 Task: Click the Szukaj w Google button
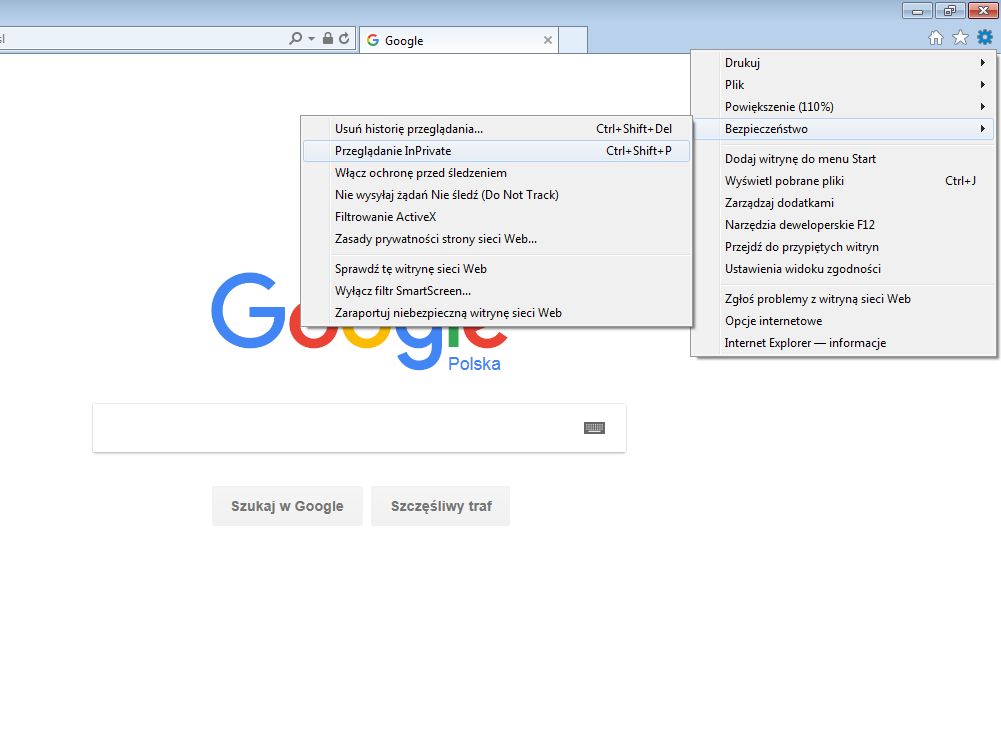point(287,506)
